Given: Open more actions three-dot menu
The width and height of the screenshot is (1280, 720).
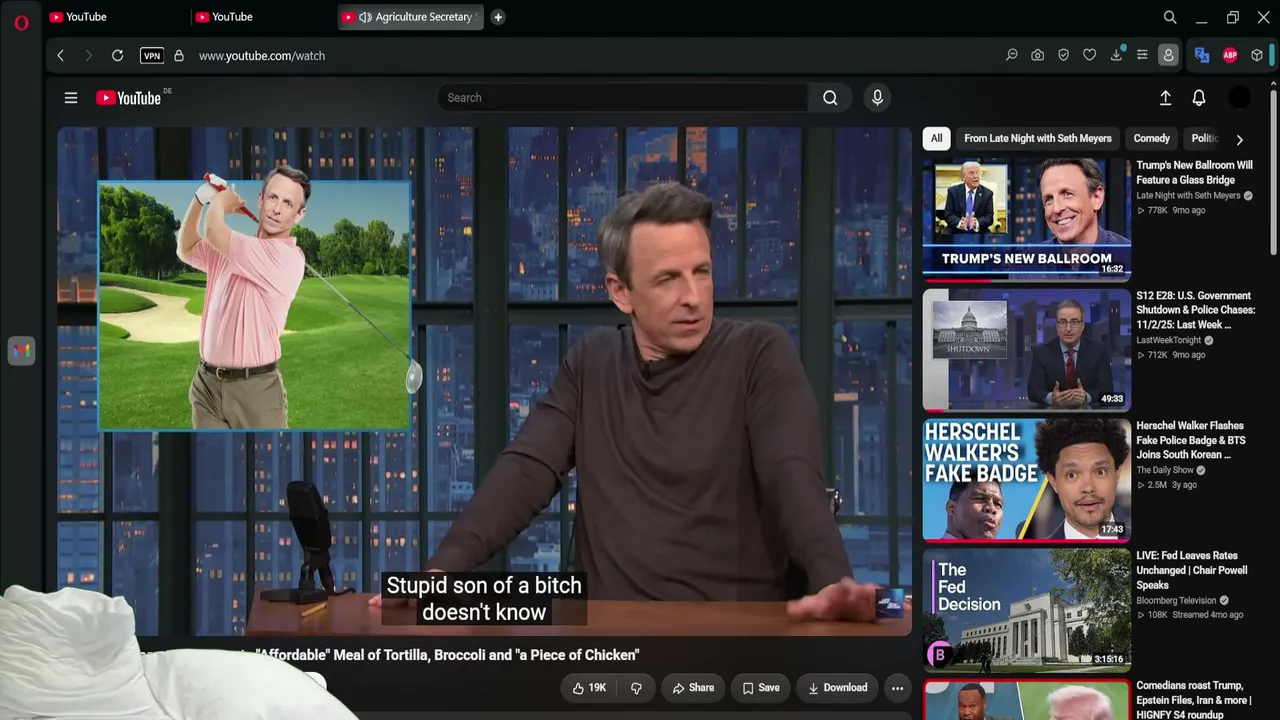Looking at the screenshot, I should coord(897,688).
